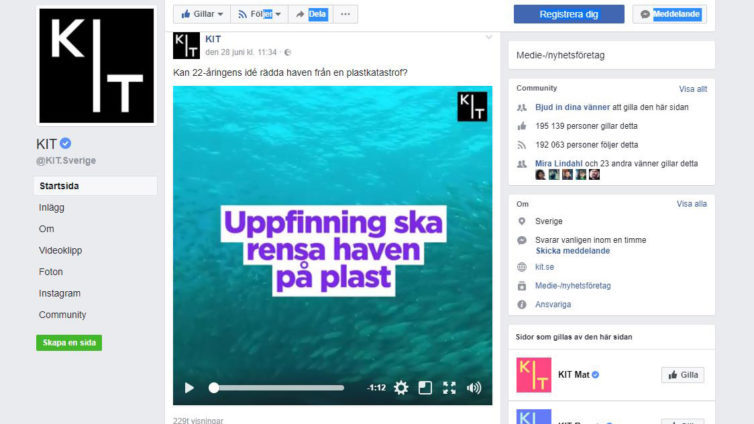This screenshot has height=424, width=754.
Task: Click the feed icon beside 192 063 personer
Action: (522, 145)
